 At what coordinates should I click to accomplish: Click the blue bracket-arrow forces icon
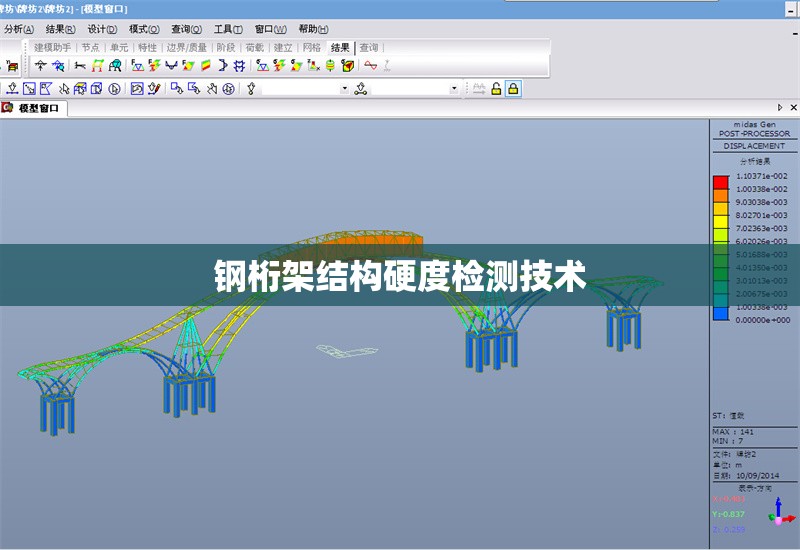point(222,65)
